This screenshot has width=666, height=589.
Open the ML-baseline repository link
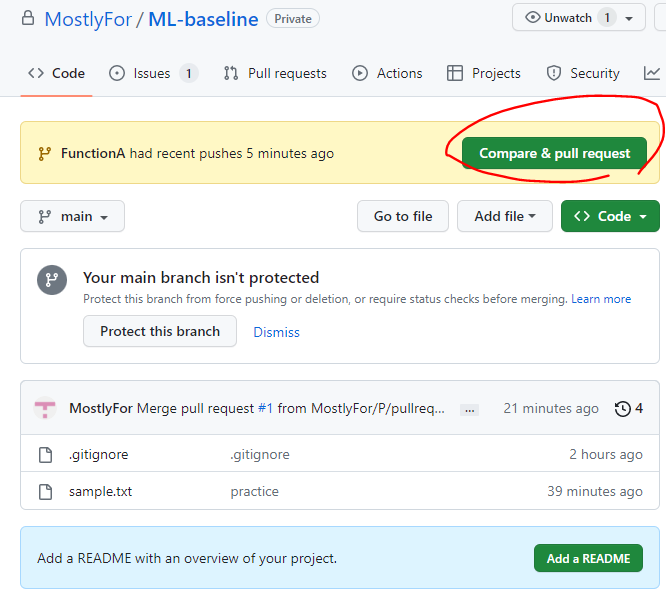pyautogui.click(x=203, y=20)
